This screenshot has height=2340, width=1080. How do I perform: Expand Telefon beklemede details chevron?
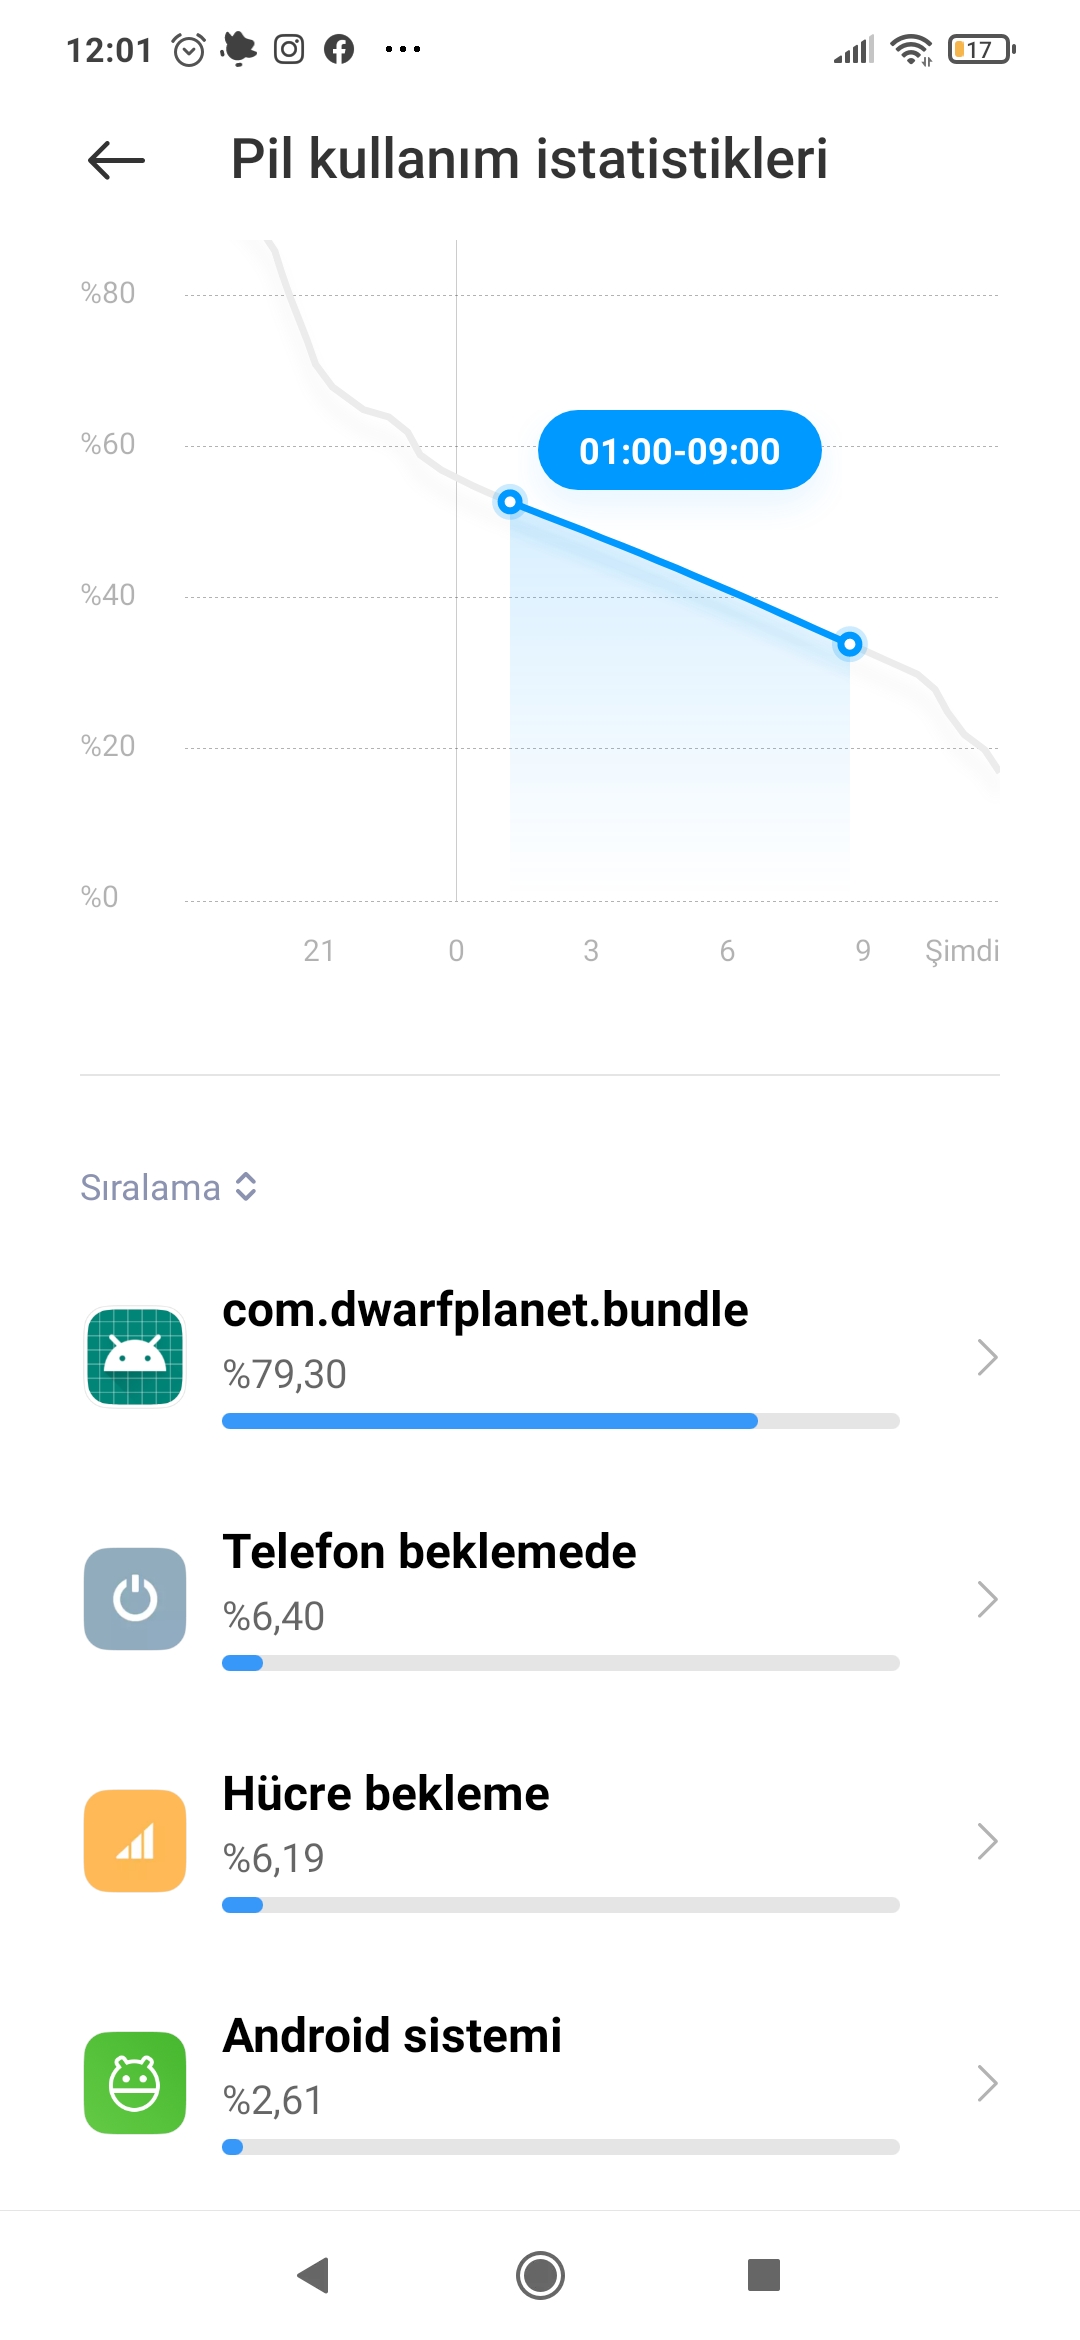[987, 1599]
